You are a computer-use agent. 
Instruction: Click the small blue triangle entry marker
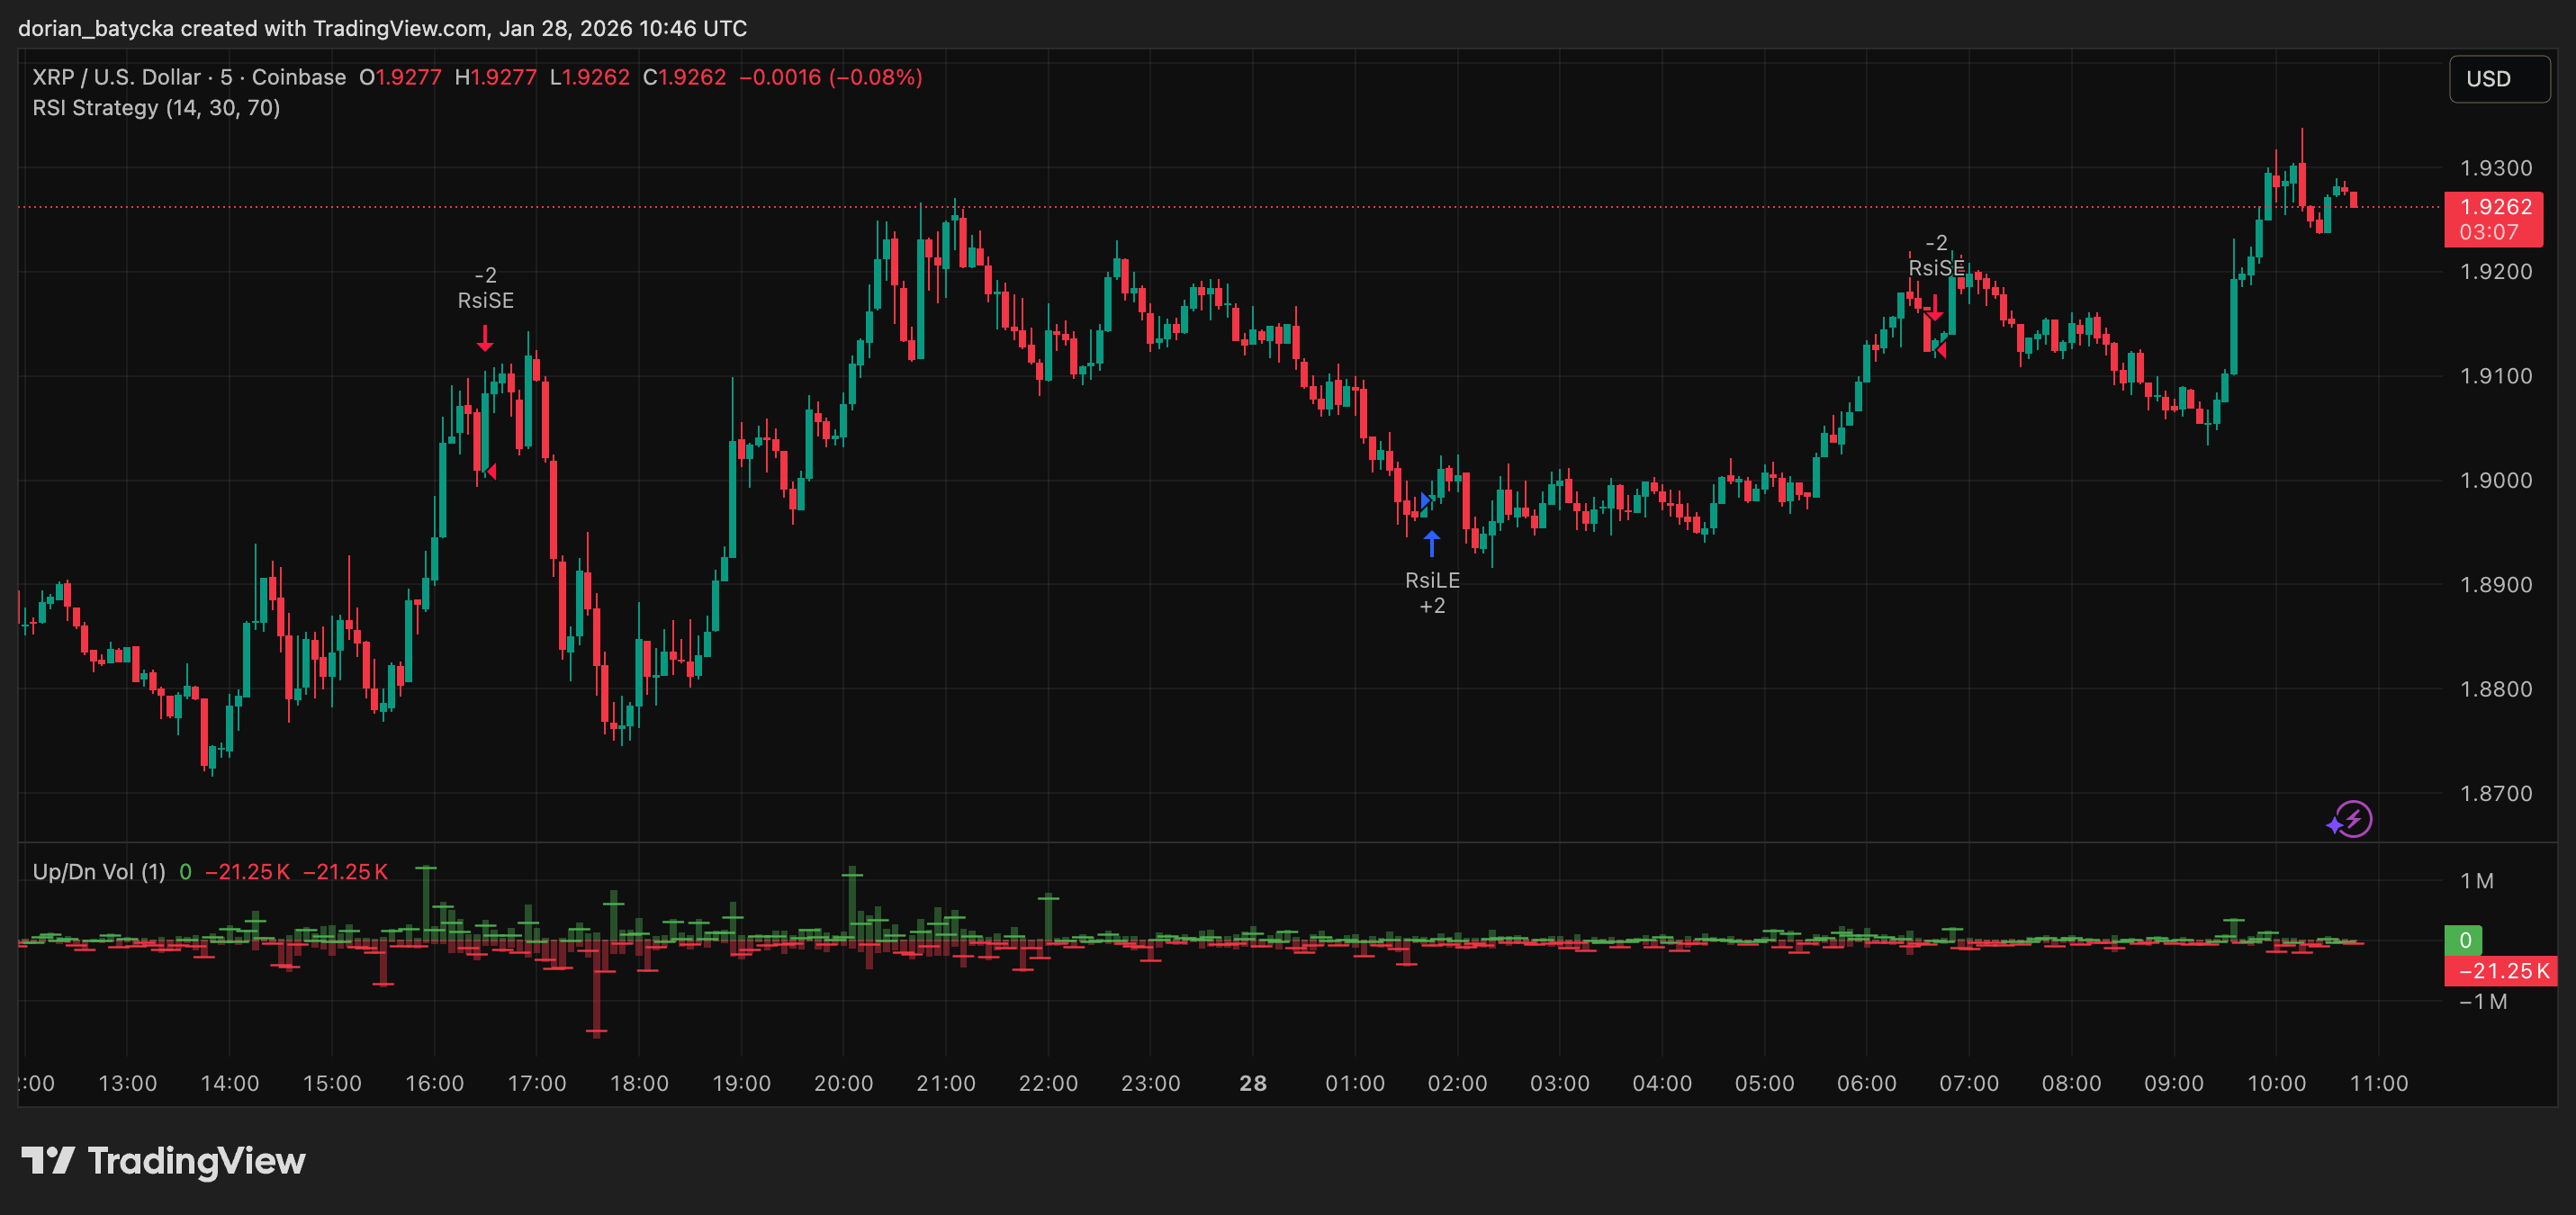tap(1425, 500)
